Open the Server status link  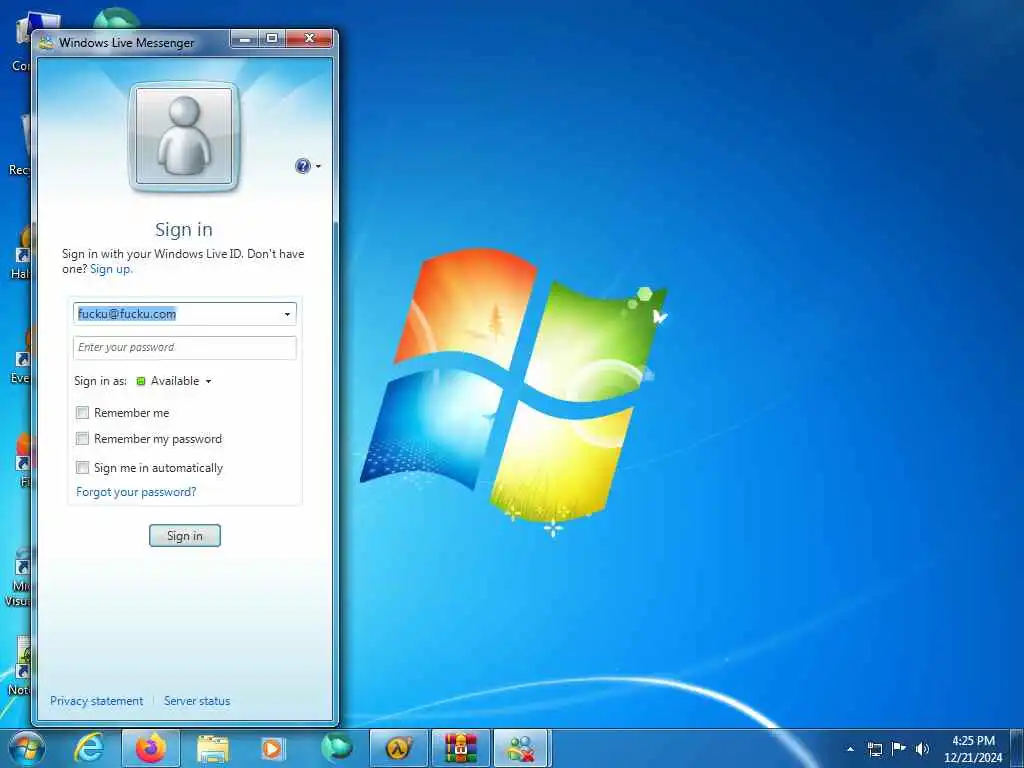coord(197,701)
